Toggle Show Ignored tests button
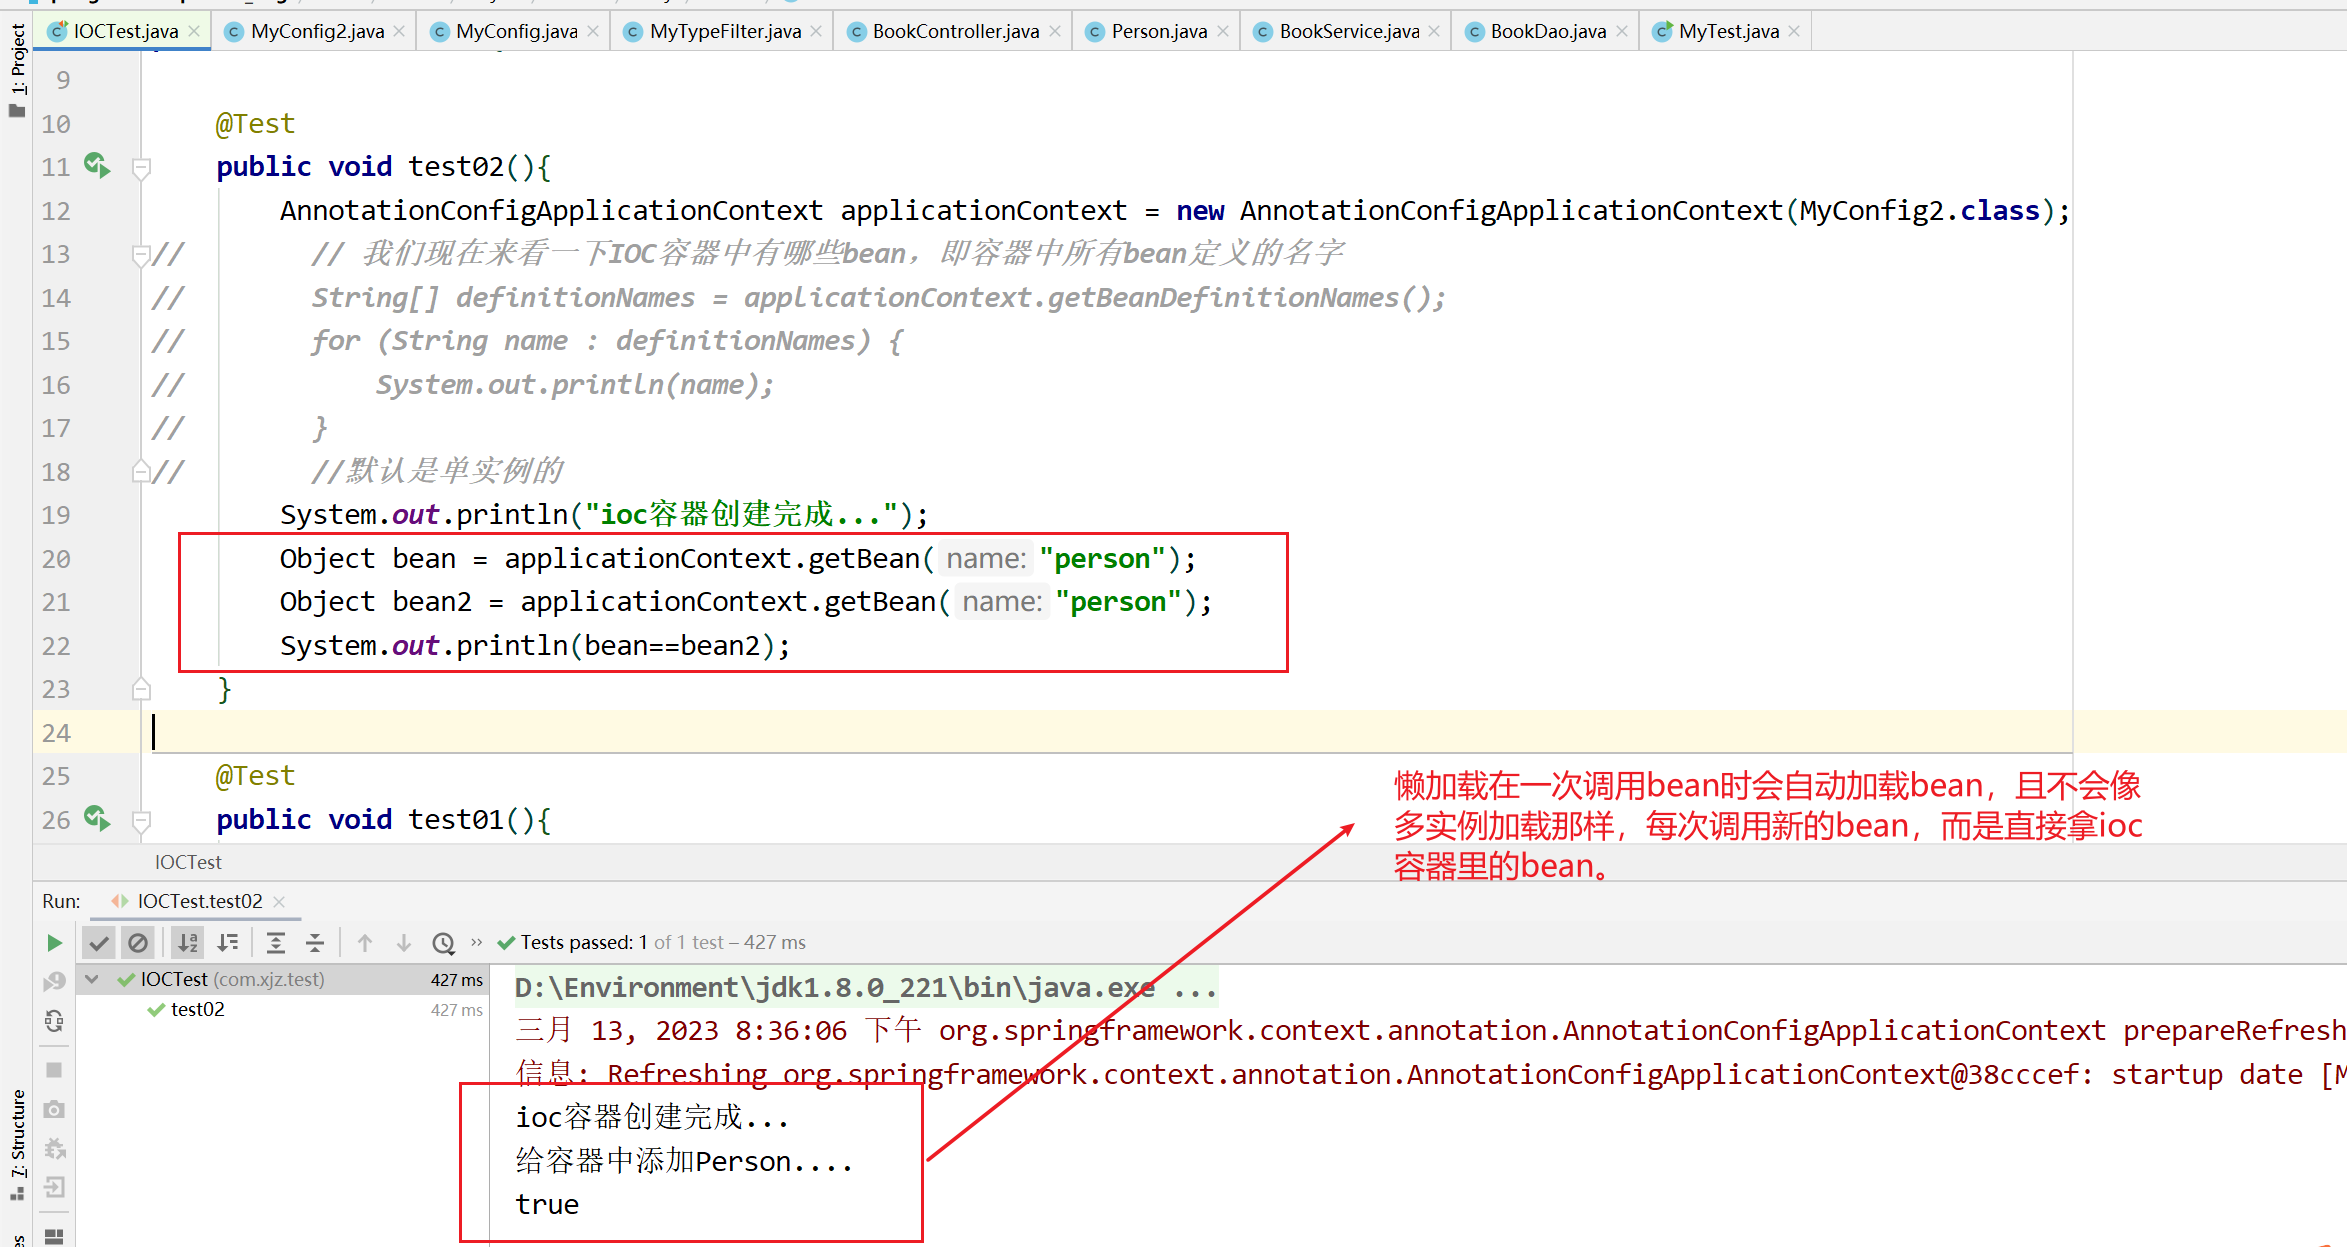Viewport: 2347px width, 1247px height. [138, 943]
